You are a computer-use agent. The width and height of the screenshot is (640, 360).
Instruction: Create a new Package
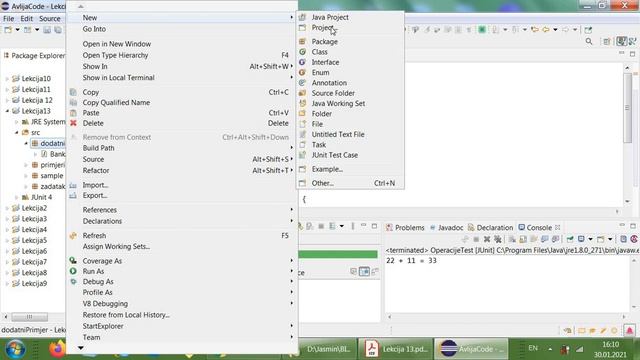coord(324,42)
